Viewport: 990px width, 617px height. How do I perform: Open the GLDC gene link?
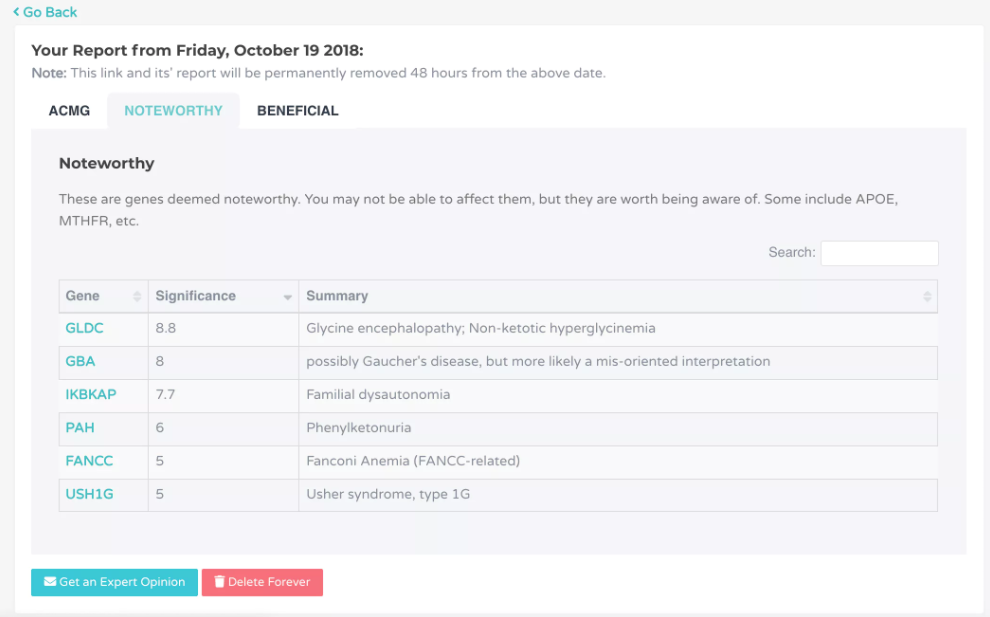pos(84,328)
